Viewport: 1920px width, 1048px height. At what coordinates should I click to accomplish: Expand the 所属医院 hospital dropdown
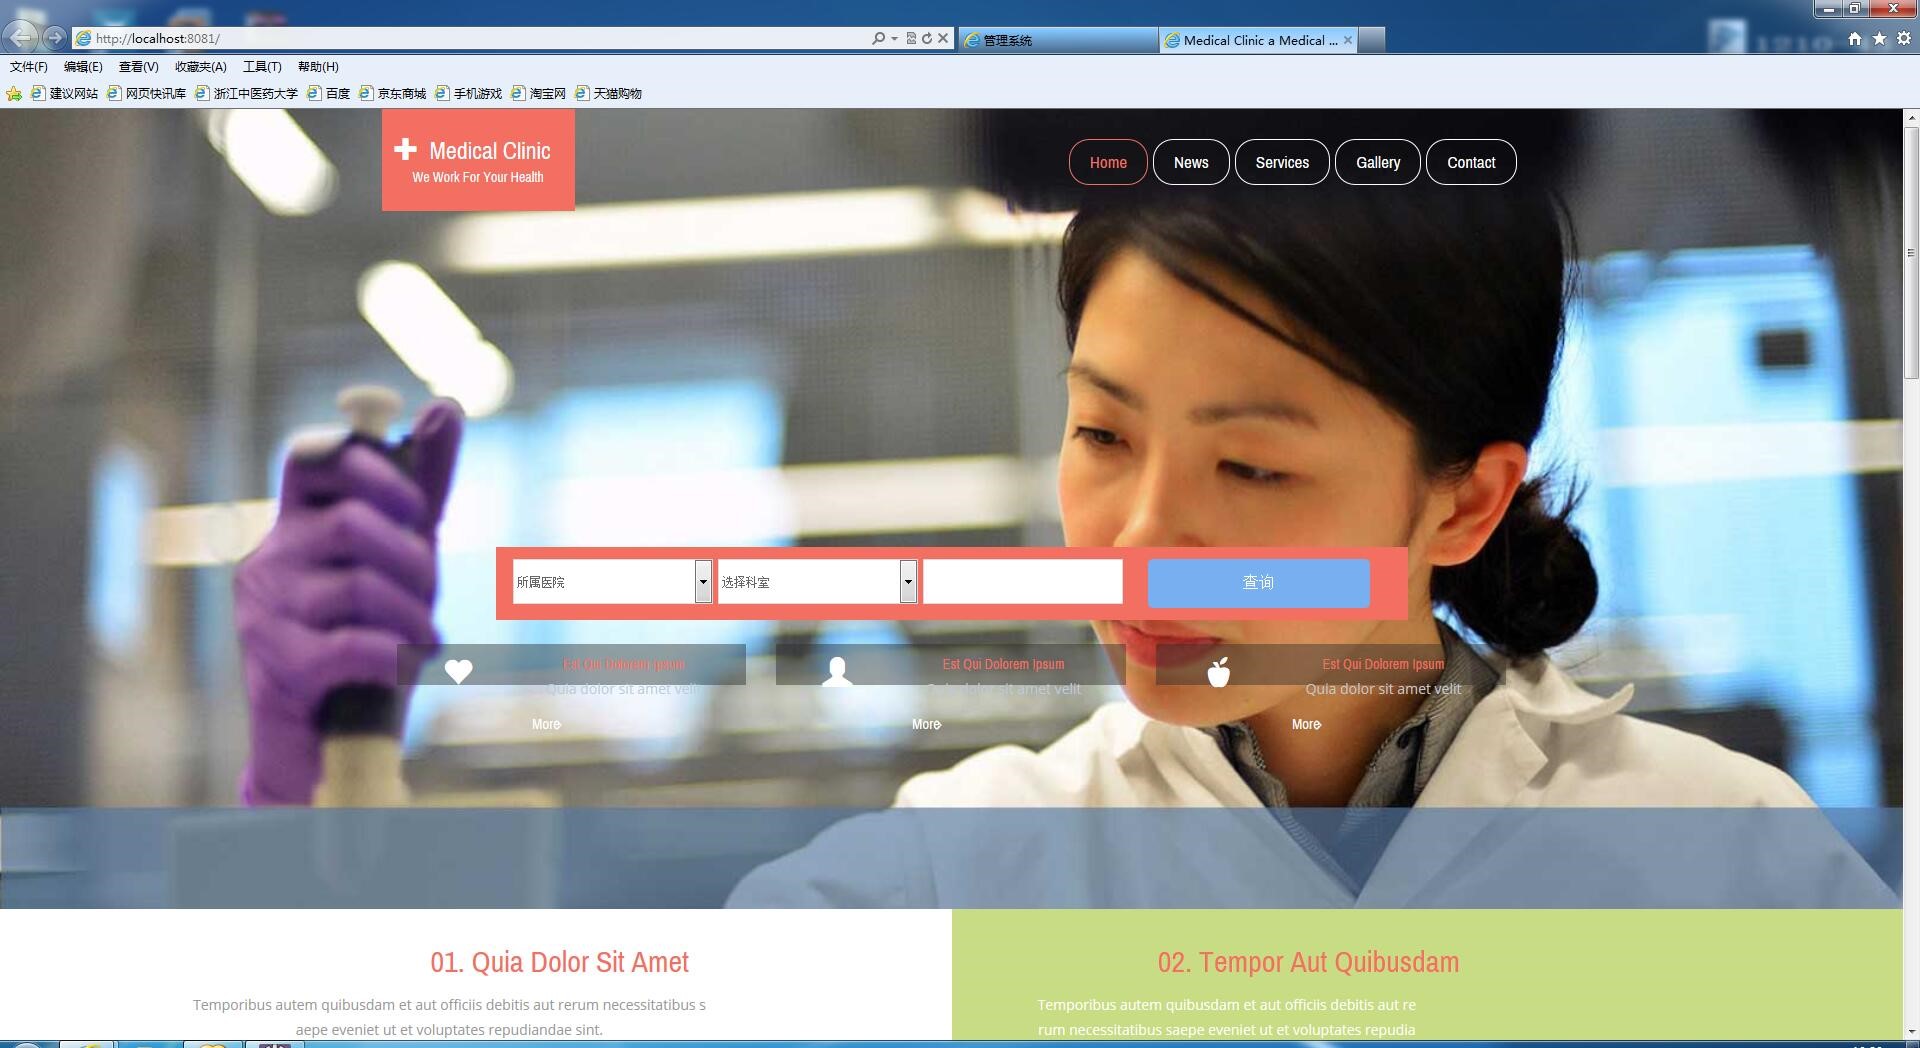pyautogui.click(x=703, y=582)
